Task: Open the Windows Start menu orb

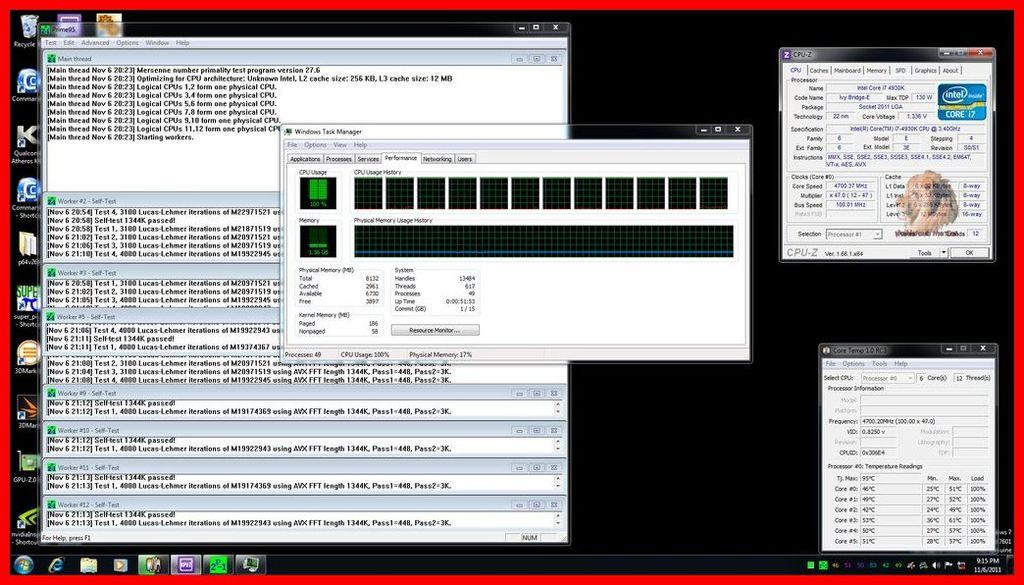Action: pos(24,564)
